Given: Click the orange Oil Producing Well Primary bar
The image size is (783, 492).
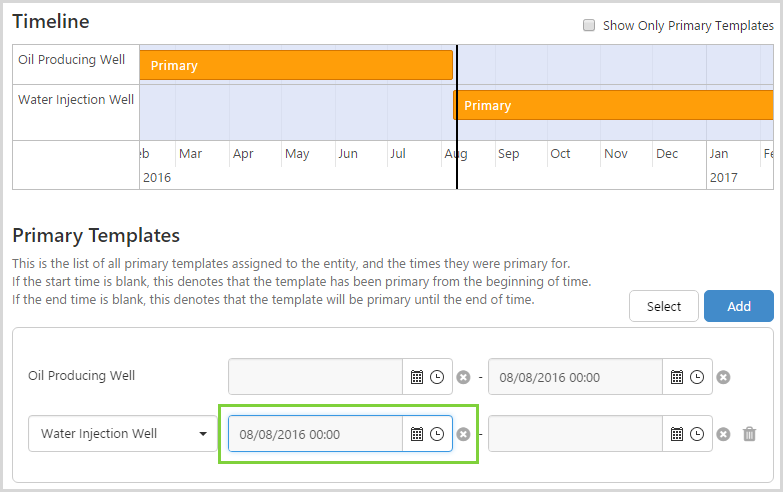Looking at the screenshot, I should click(x=296, y=65).
